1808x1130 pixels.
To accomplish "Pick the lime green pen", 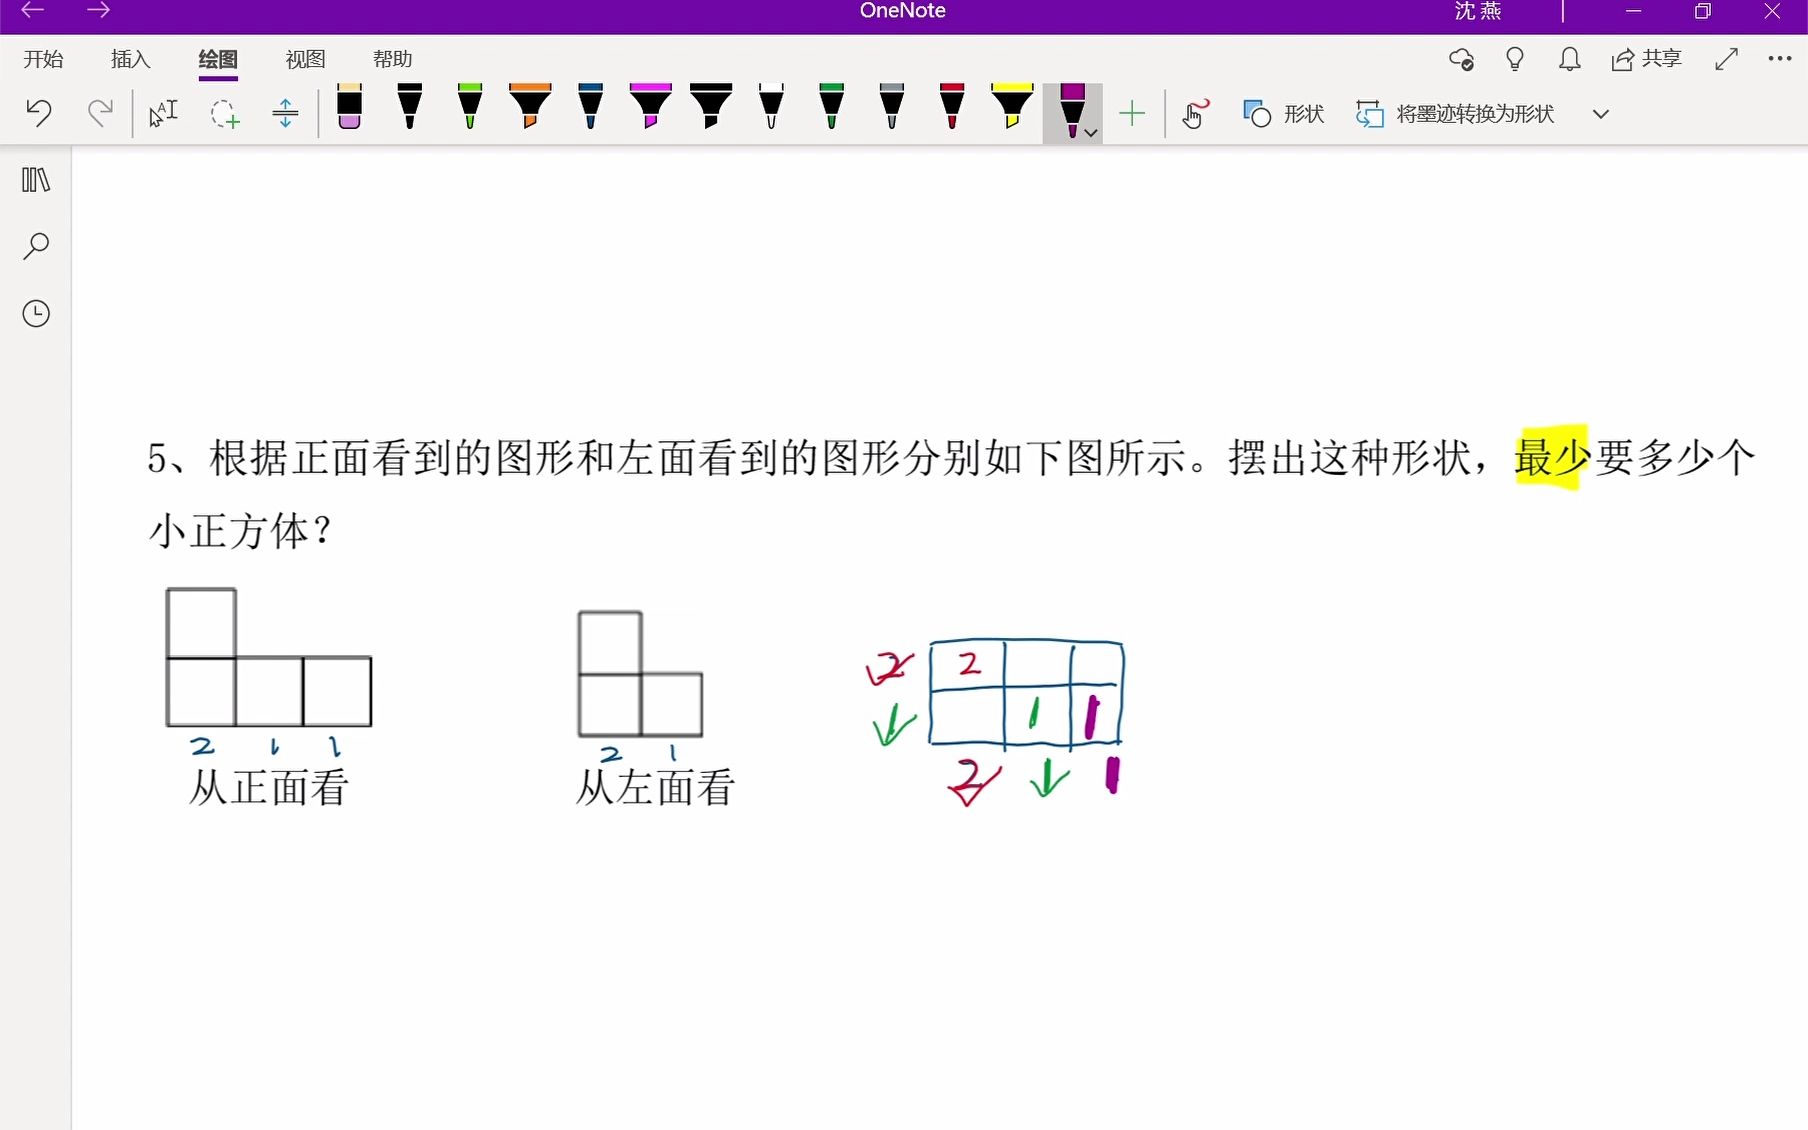I will click(470, 106).
